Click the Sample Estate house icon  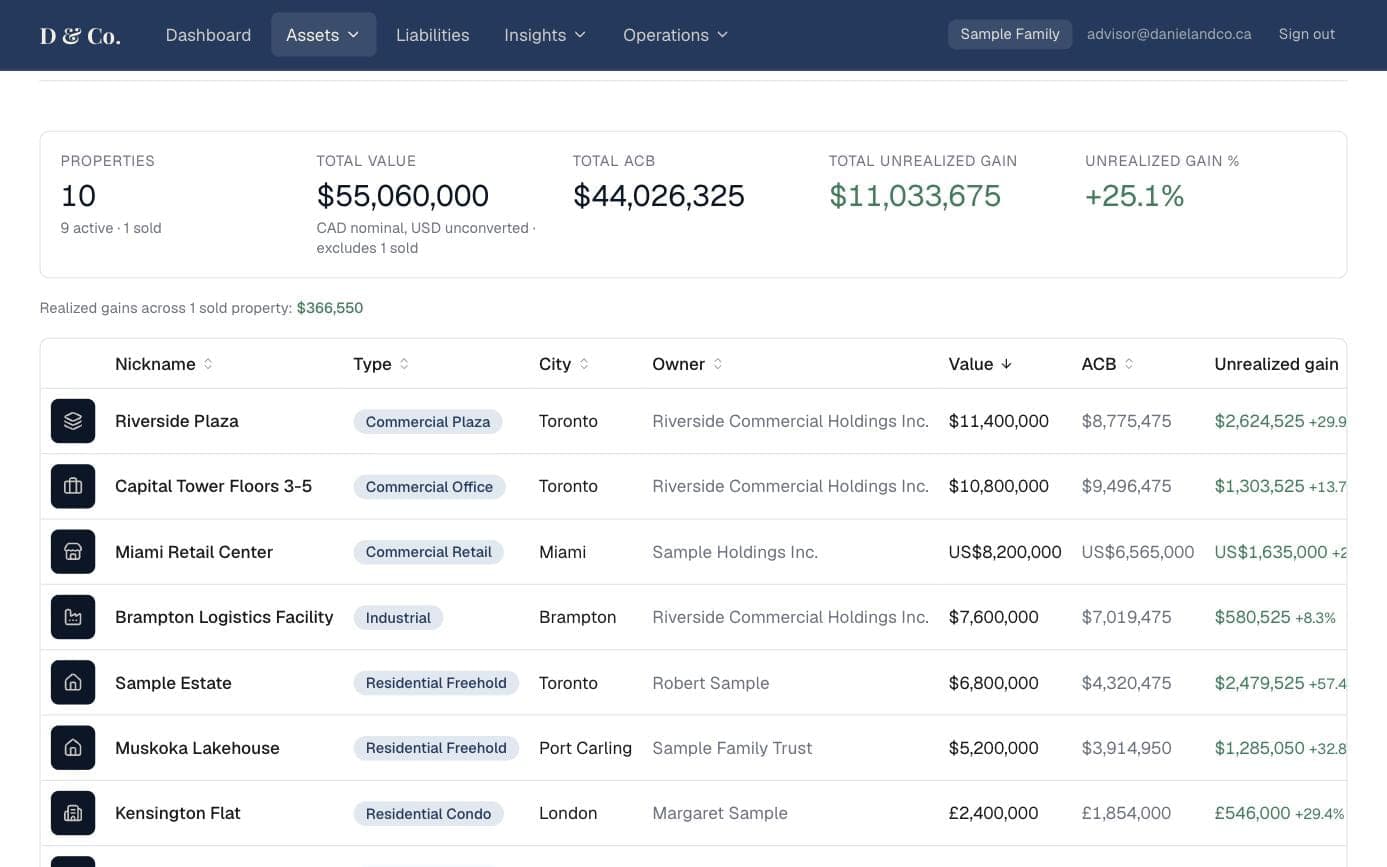73,683
